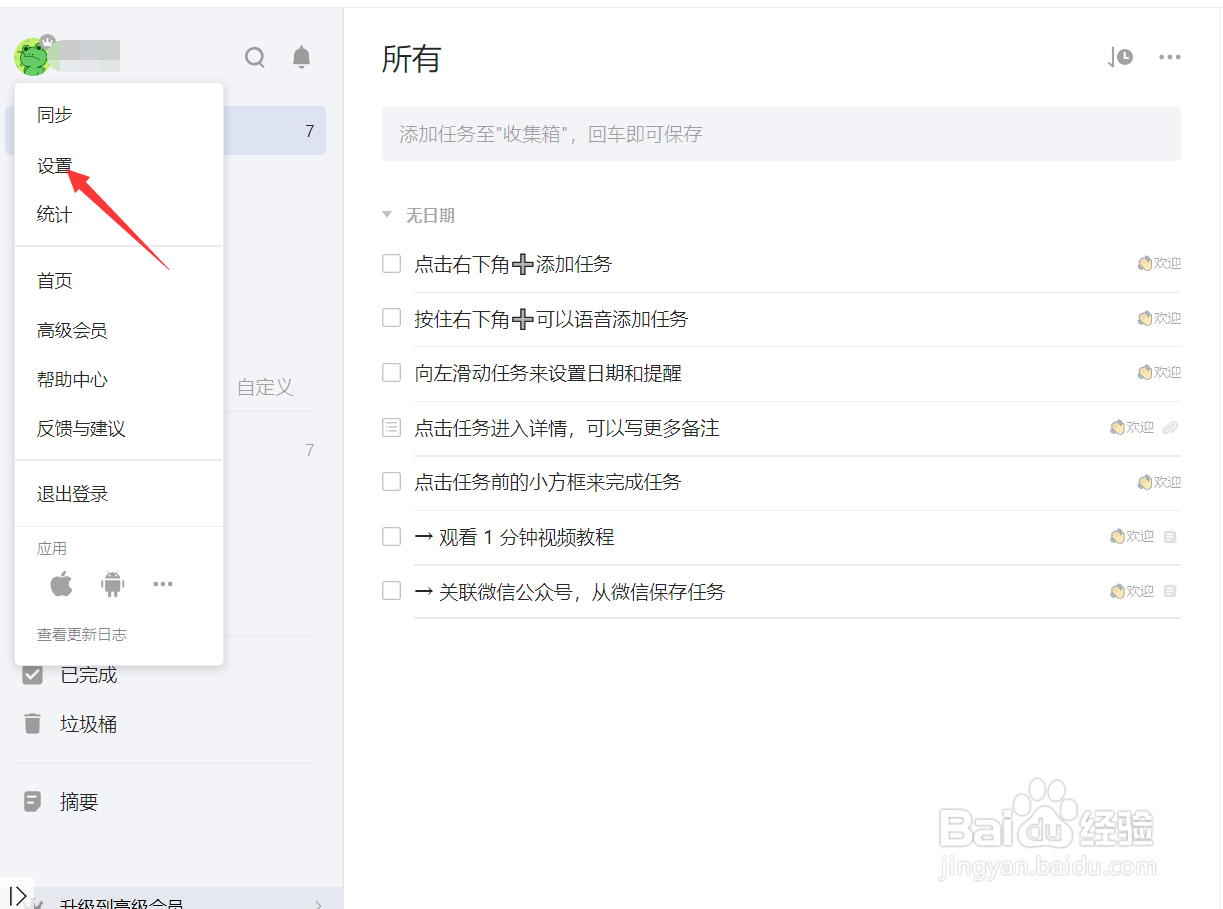
Task: Check the '关联微信公众号' task checkbox
Action: point(391,591)
